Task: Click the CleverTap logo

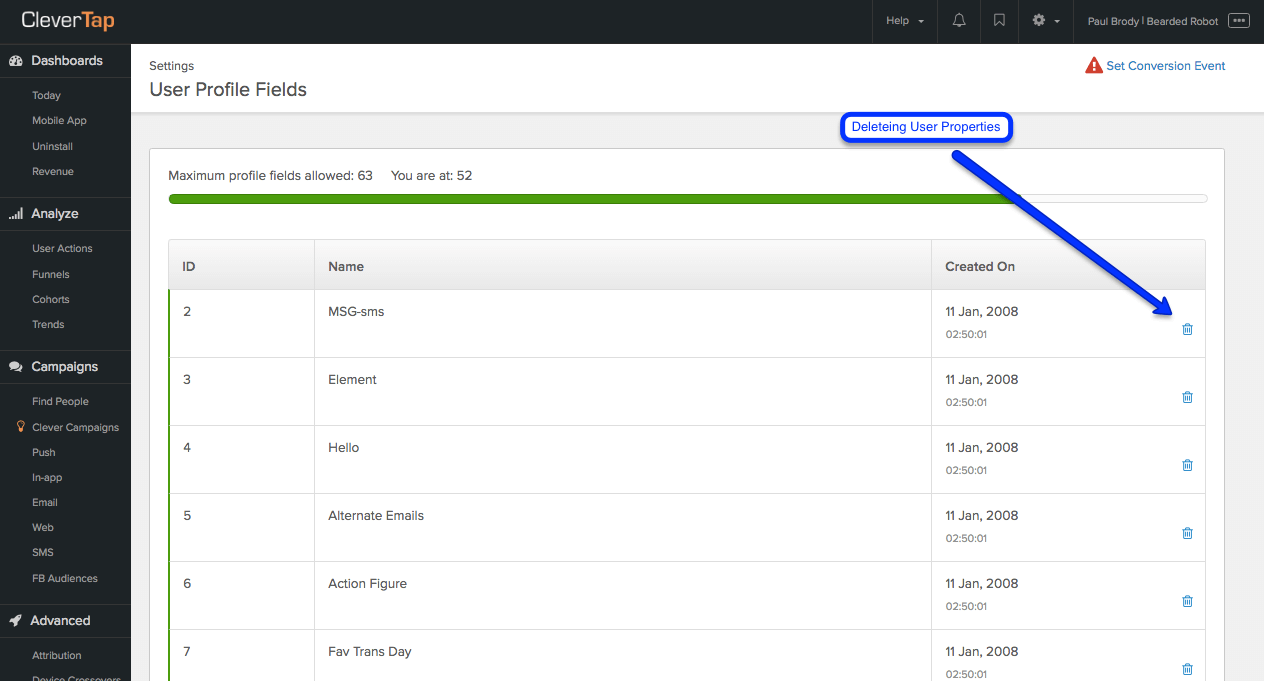Action: 68,20
